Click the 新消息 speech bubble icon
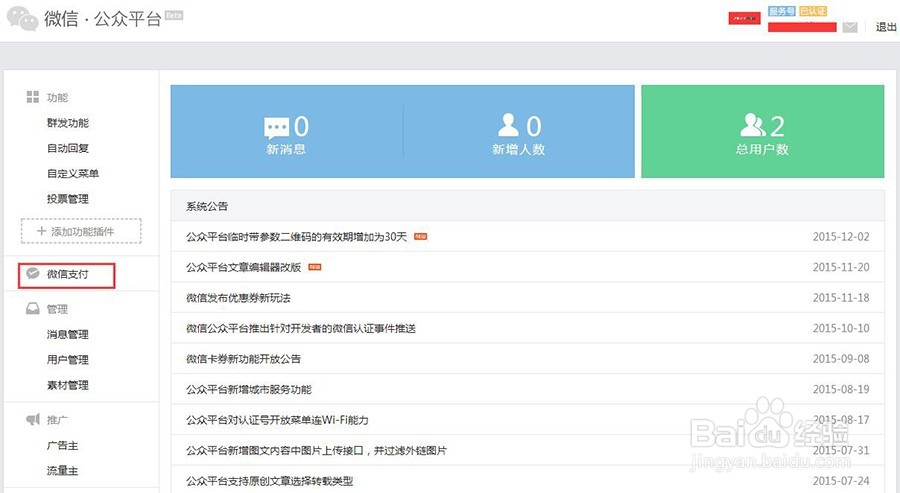 pyautogui.click(x=276, y=127)
